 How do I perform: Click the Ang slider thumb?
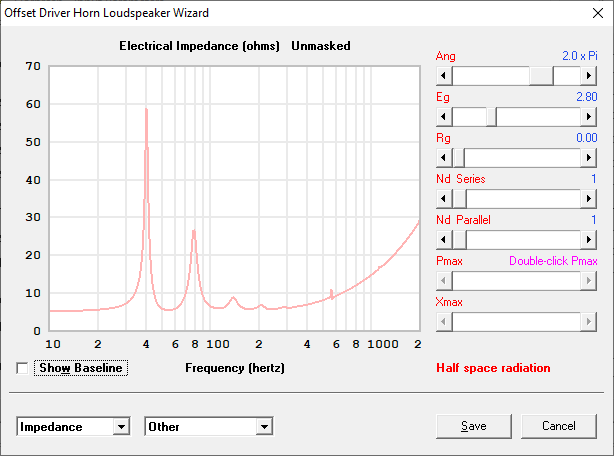pos(541,76)
